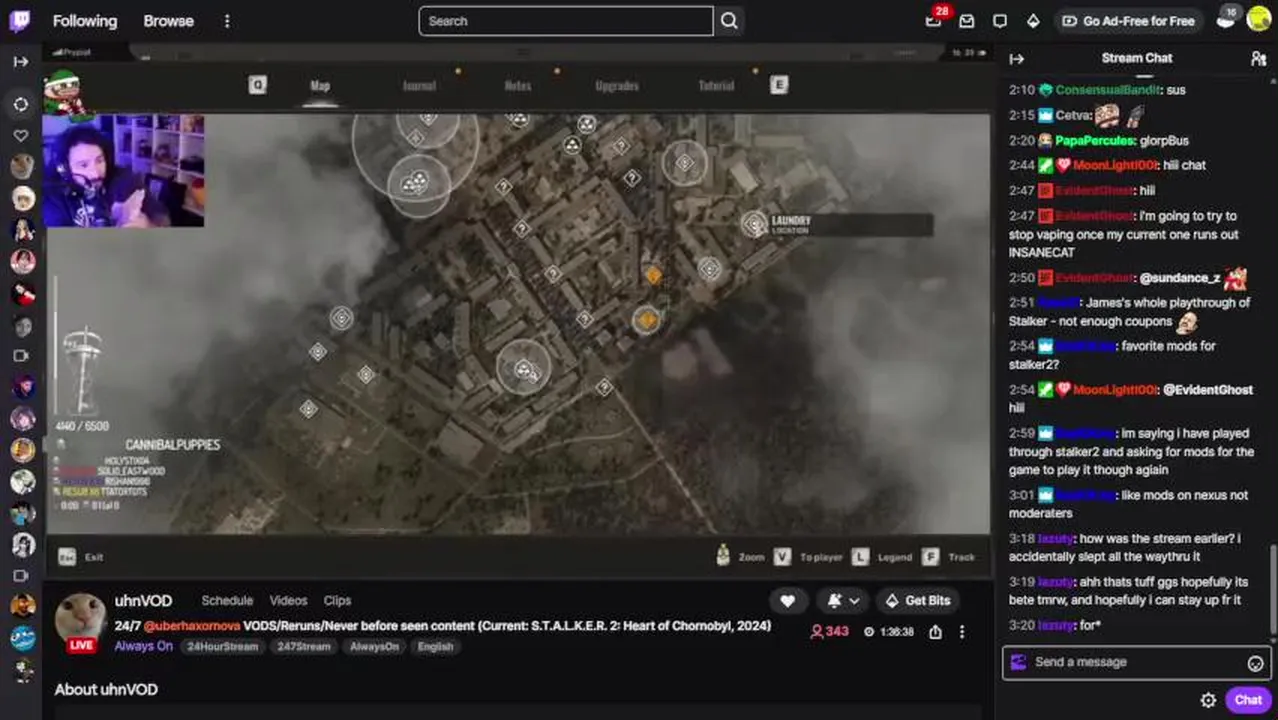The height and width of the screenshot is (720, 1278).
Task: Click the Chat send button
Action: [x=1247, y=700]
